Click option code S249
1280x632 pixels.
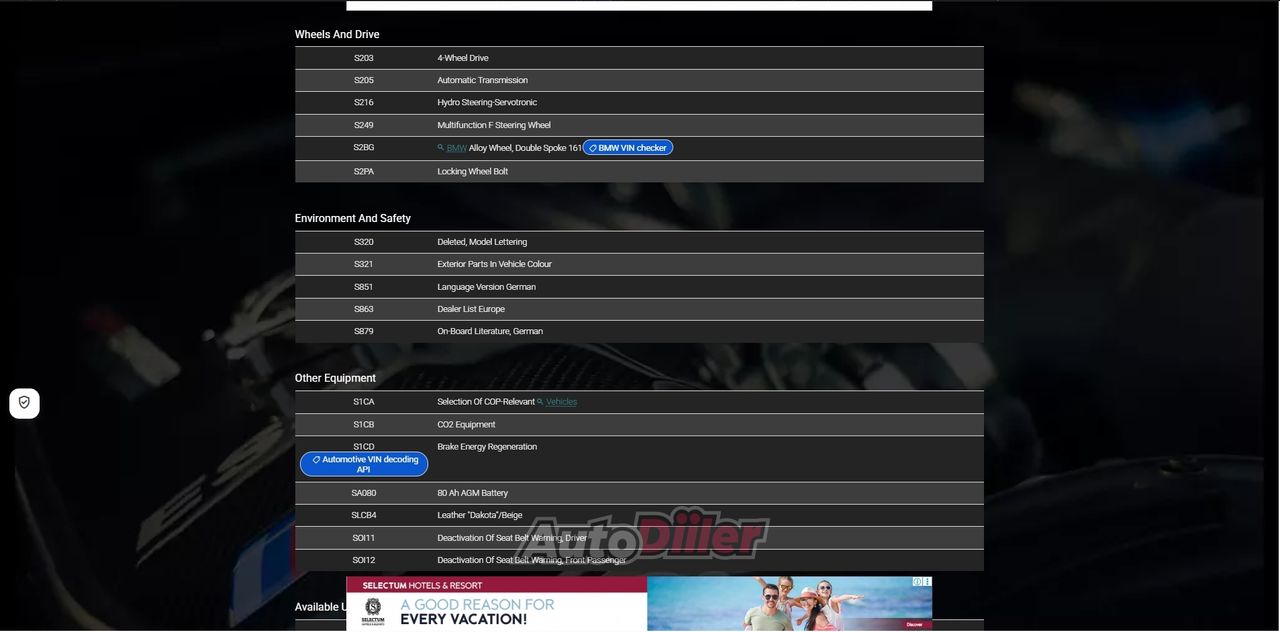coord(364,125)
